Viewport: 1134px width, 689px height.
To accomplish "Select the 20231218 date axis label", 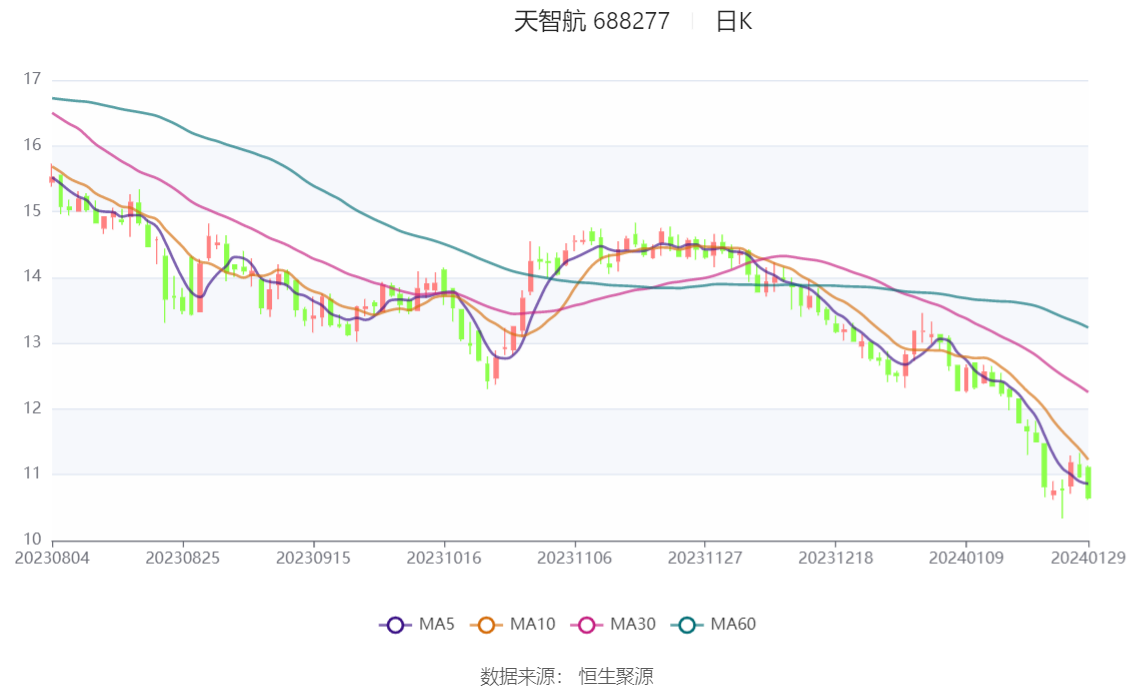I will click(x=835, y=558).
